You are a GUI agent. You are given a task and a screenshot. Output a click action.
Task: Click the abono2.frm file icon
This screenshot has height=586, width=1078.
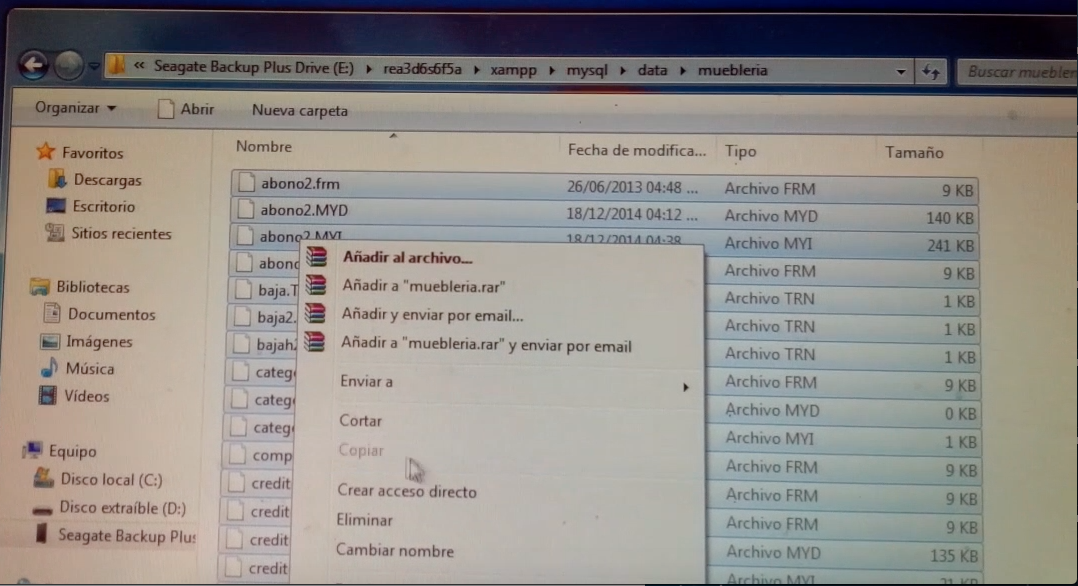243,183
